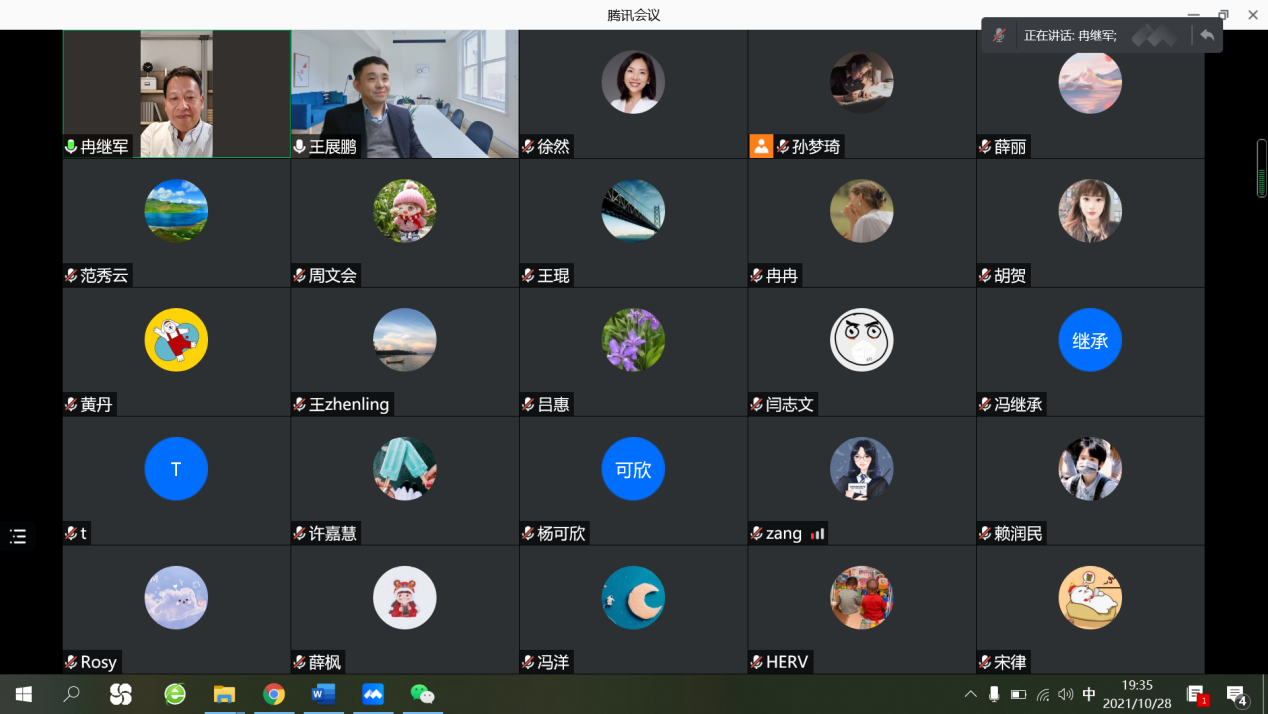This screenshot has height=714, width=1268.
Task: Click the microphone icon beside 王展鹏
Action: [x=299, y=147]
